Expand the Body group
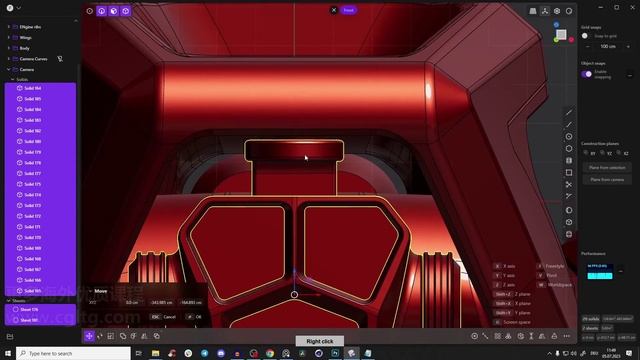640x360 pixels. pos(9,48)
